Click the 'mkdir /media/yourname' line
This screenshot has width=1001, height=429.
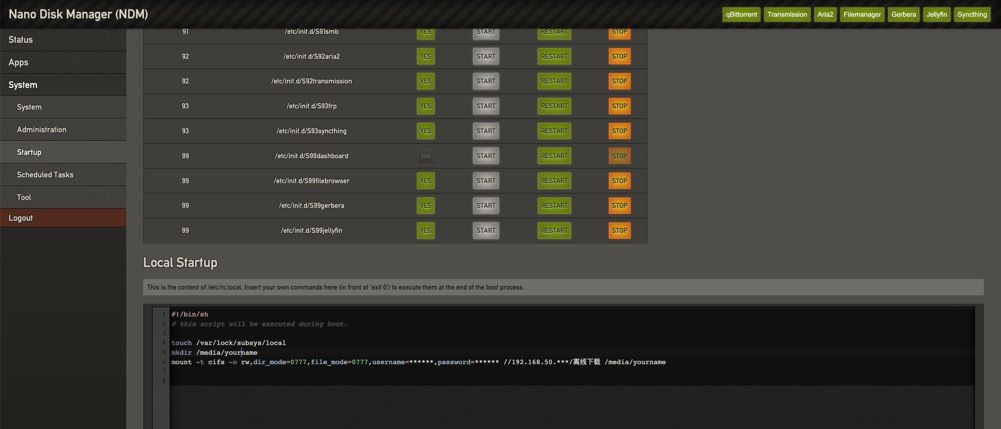point(214,352)
